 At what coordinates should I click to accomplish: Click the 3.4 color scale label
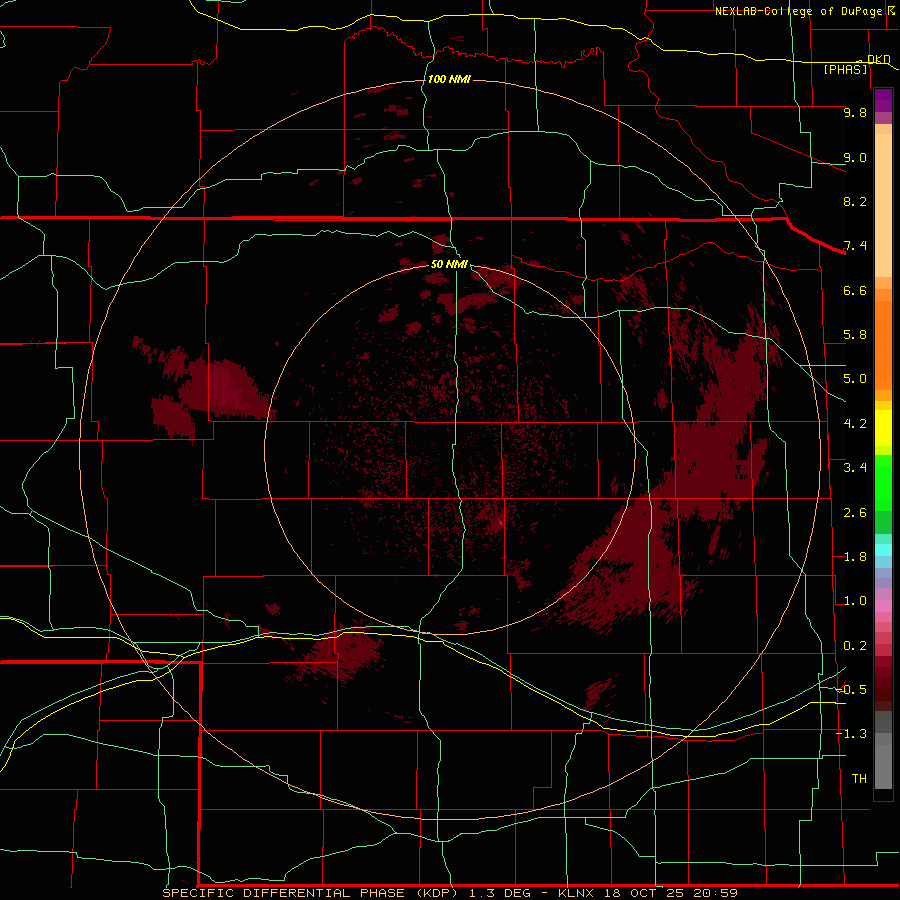coord(855,468)
